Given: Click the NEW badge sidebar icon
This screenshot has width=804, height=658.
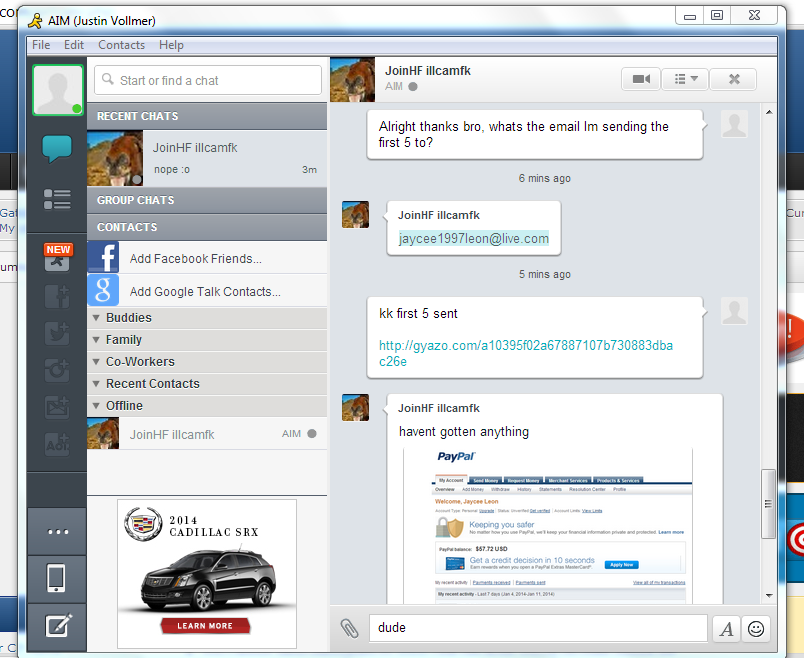Looking at the screenshot, I should point(57,257).
